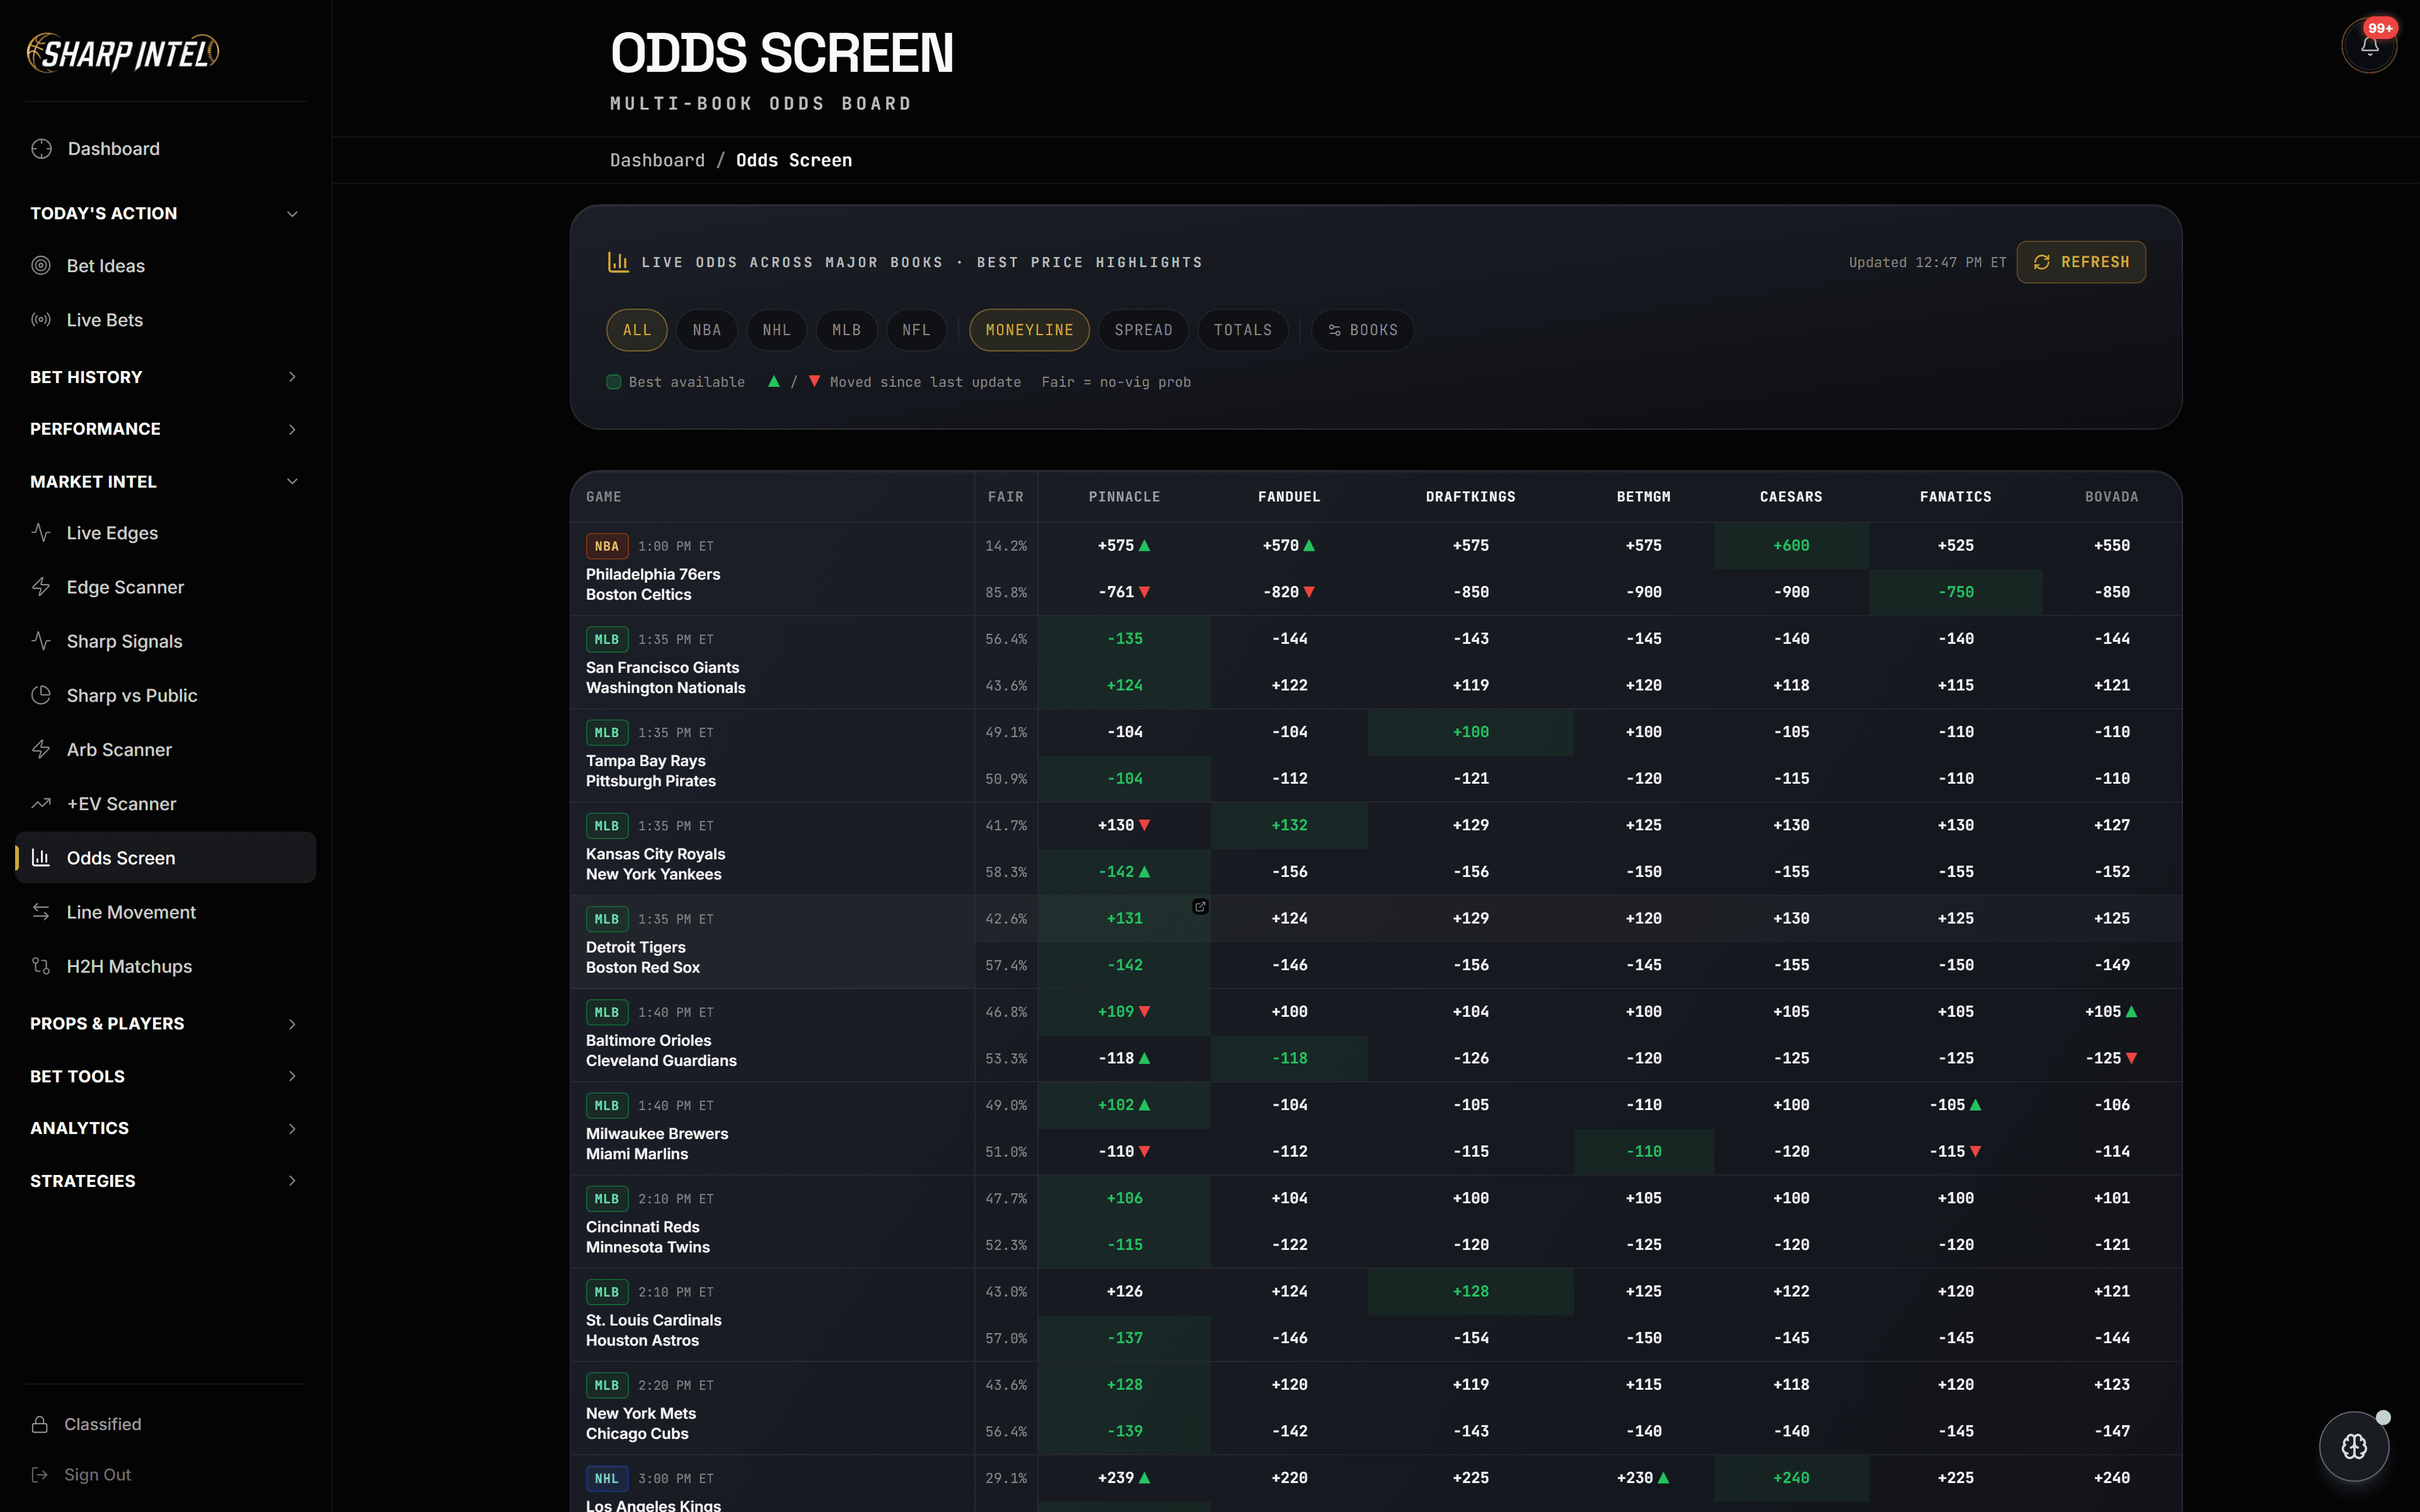2420x1512 pixels.
Task: Click Pinnacle +128 for New York Mets
Action: [1124, 1385]
